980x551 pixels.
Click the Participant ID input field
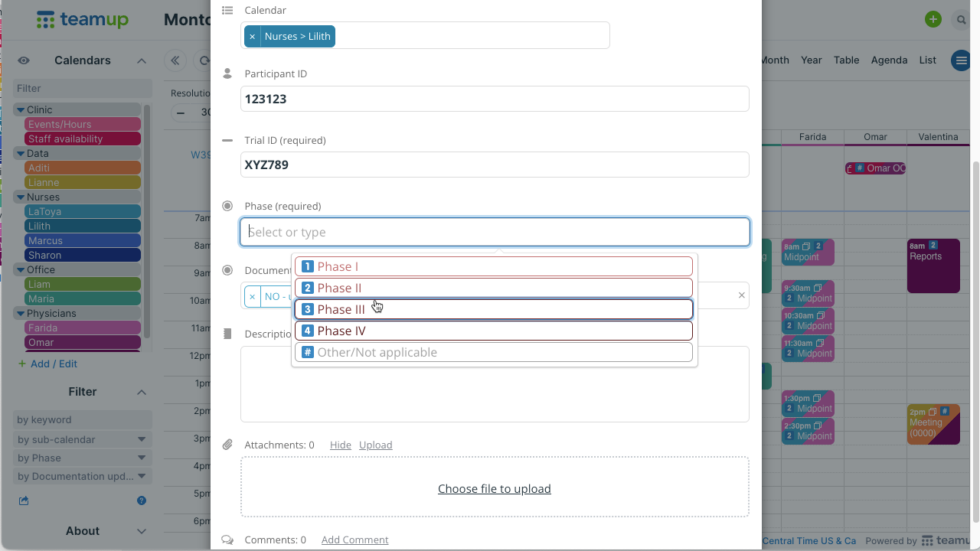[x=494, y=99]
